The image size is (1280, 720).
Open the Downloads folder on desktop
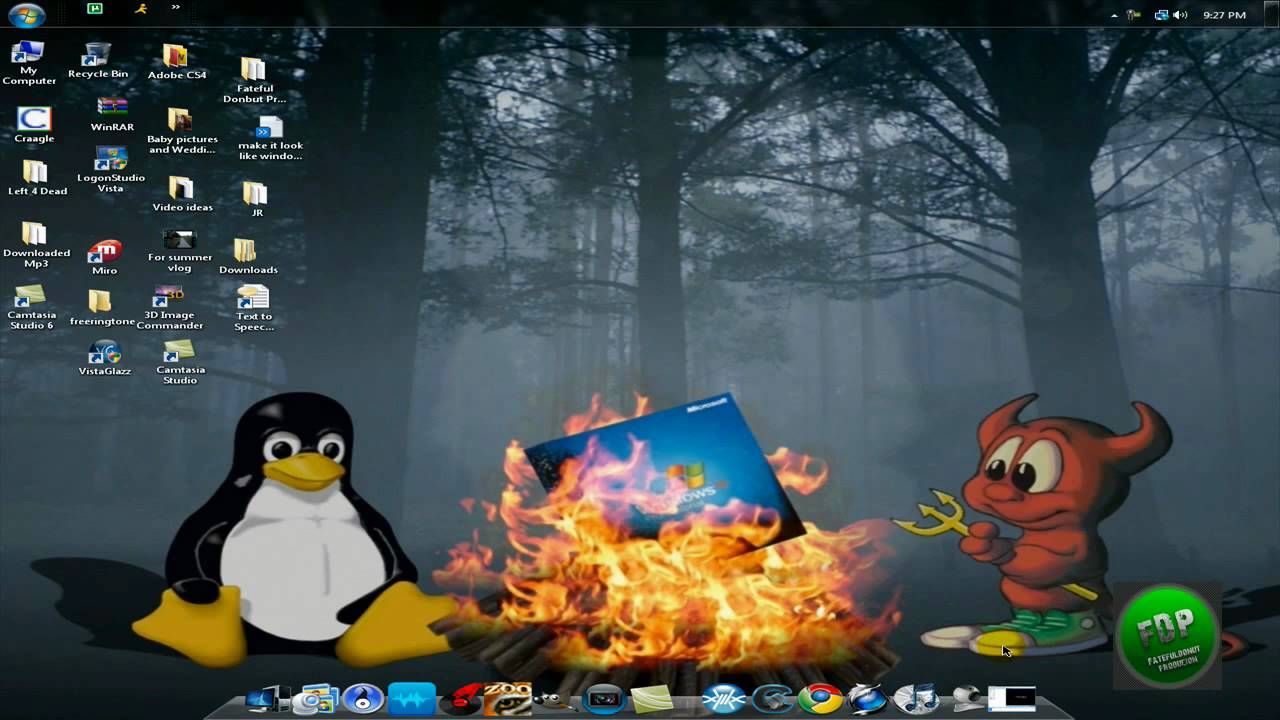(248, 256)
